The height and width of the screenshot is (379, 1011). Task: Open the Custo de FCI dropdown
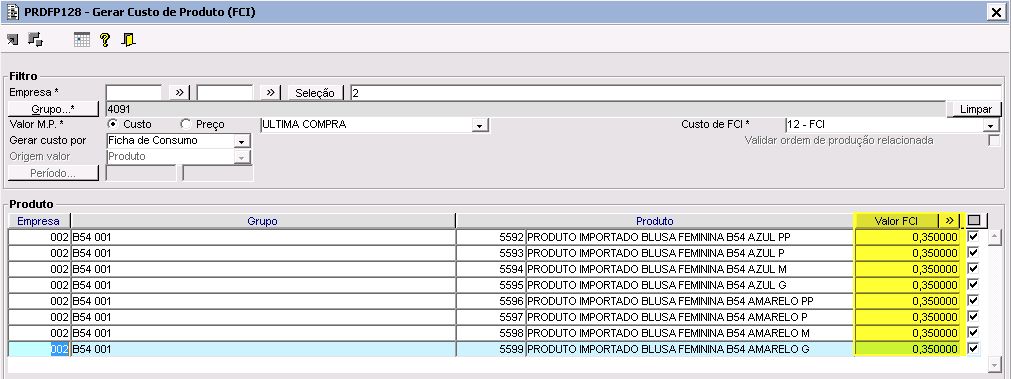[991, 126]
